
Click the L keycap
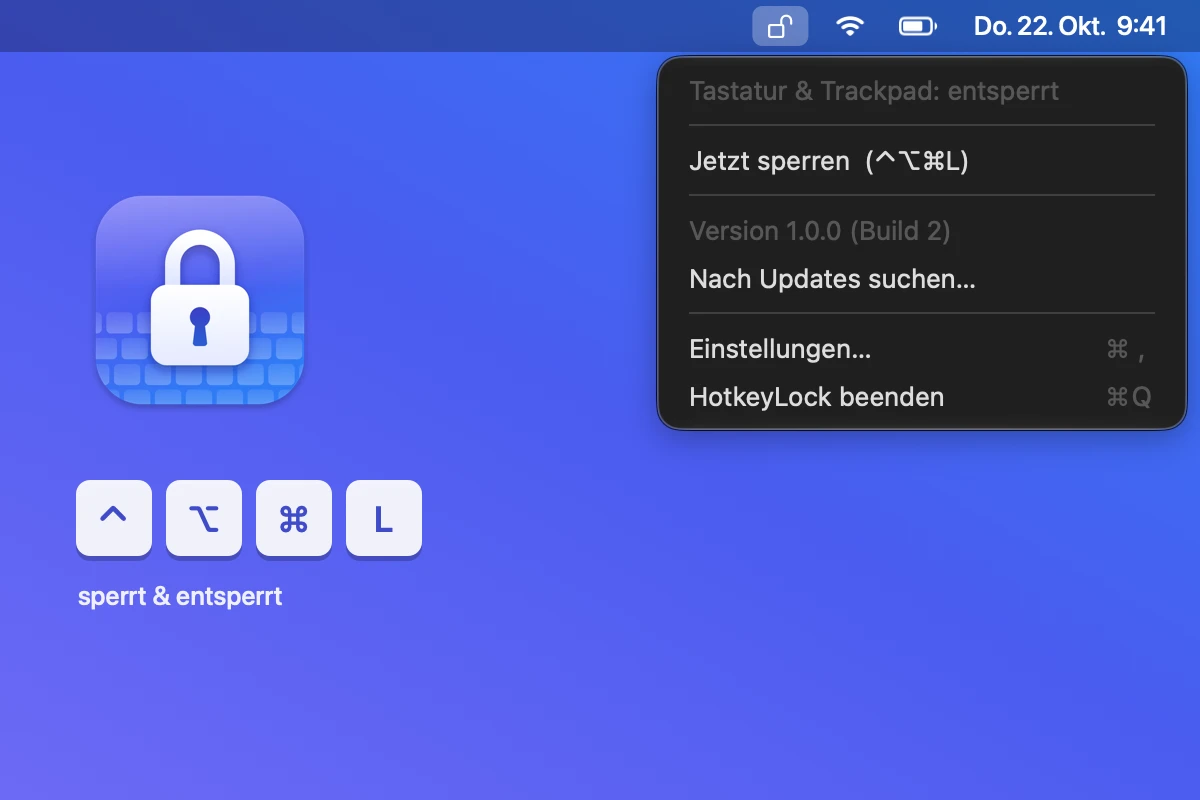tap(384, 518)
